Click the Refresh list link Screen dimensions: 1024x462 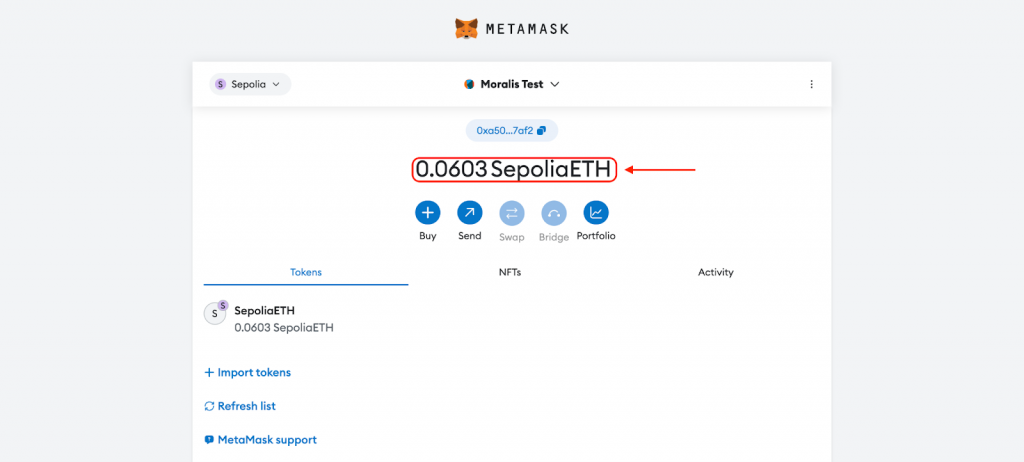coord(240,406)
